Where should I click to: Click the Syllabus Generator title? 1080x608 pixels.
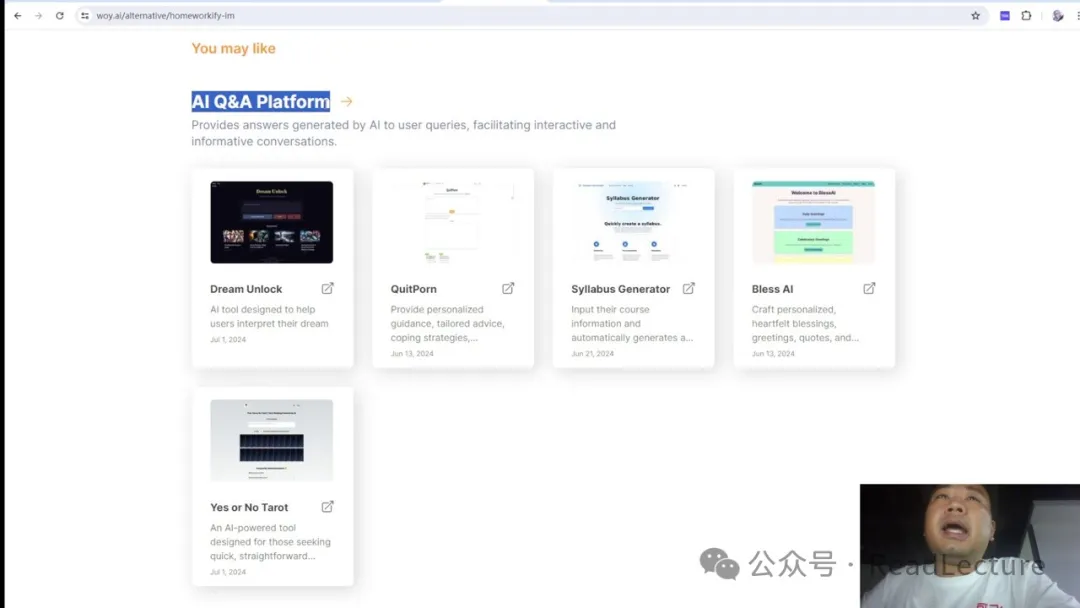pyautogui.click(x=620, y=289)
